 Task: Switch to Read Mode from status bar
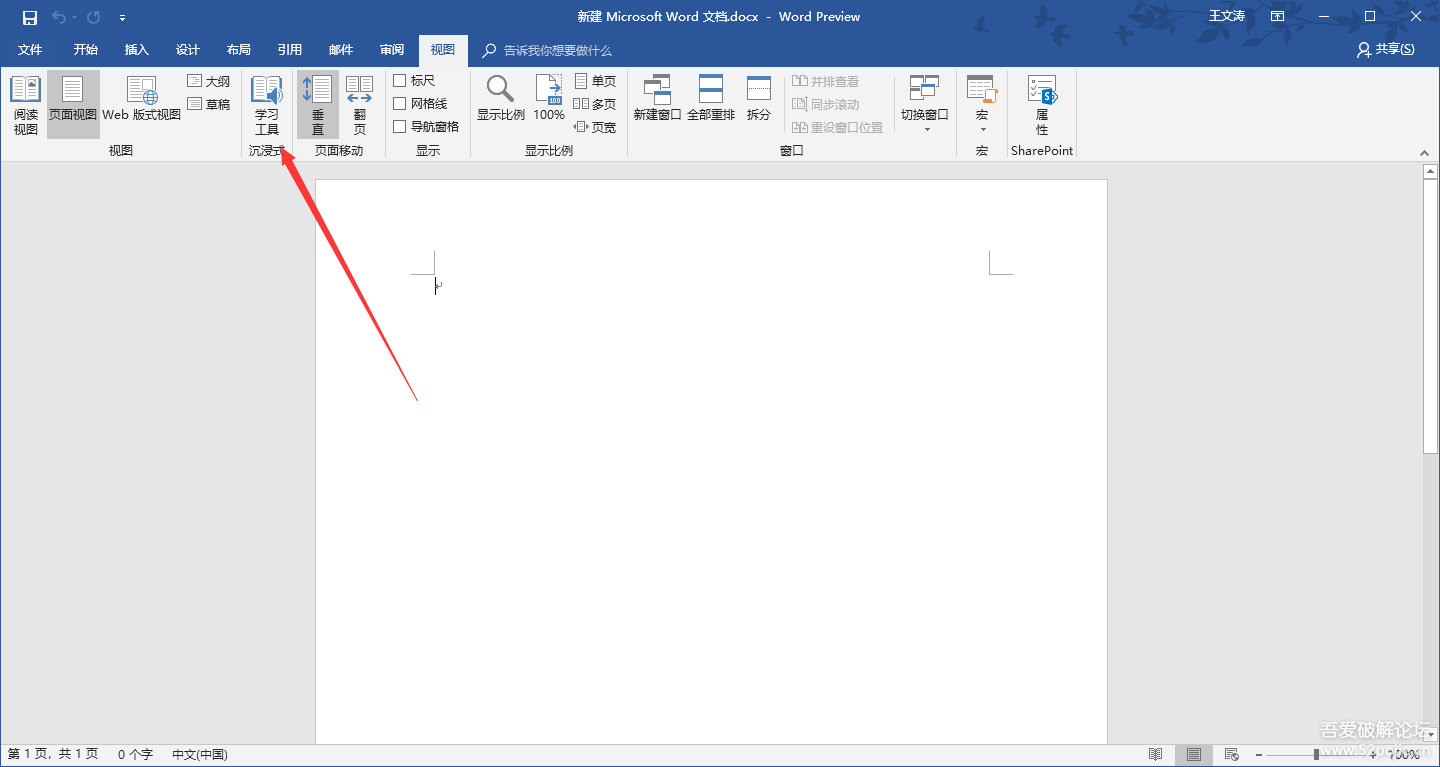coord(1155,754)
